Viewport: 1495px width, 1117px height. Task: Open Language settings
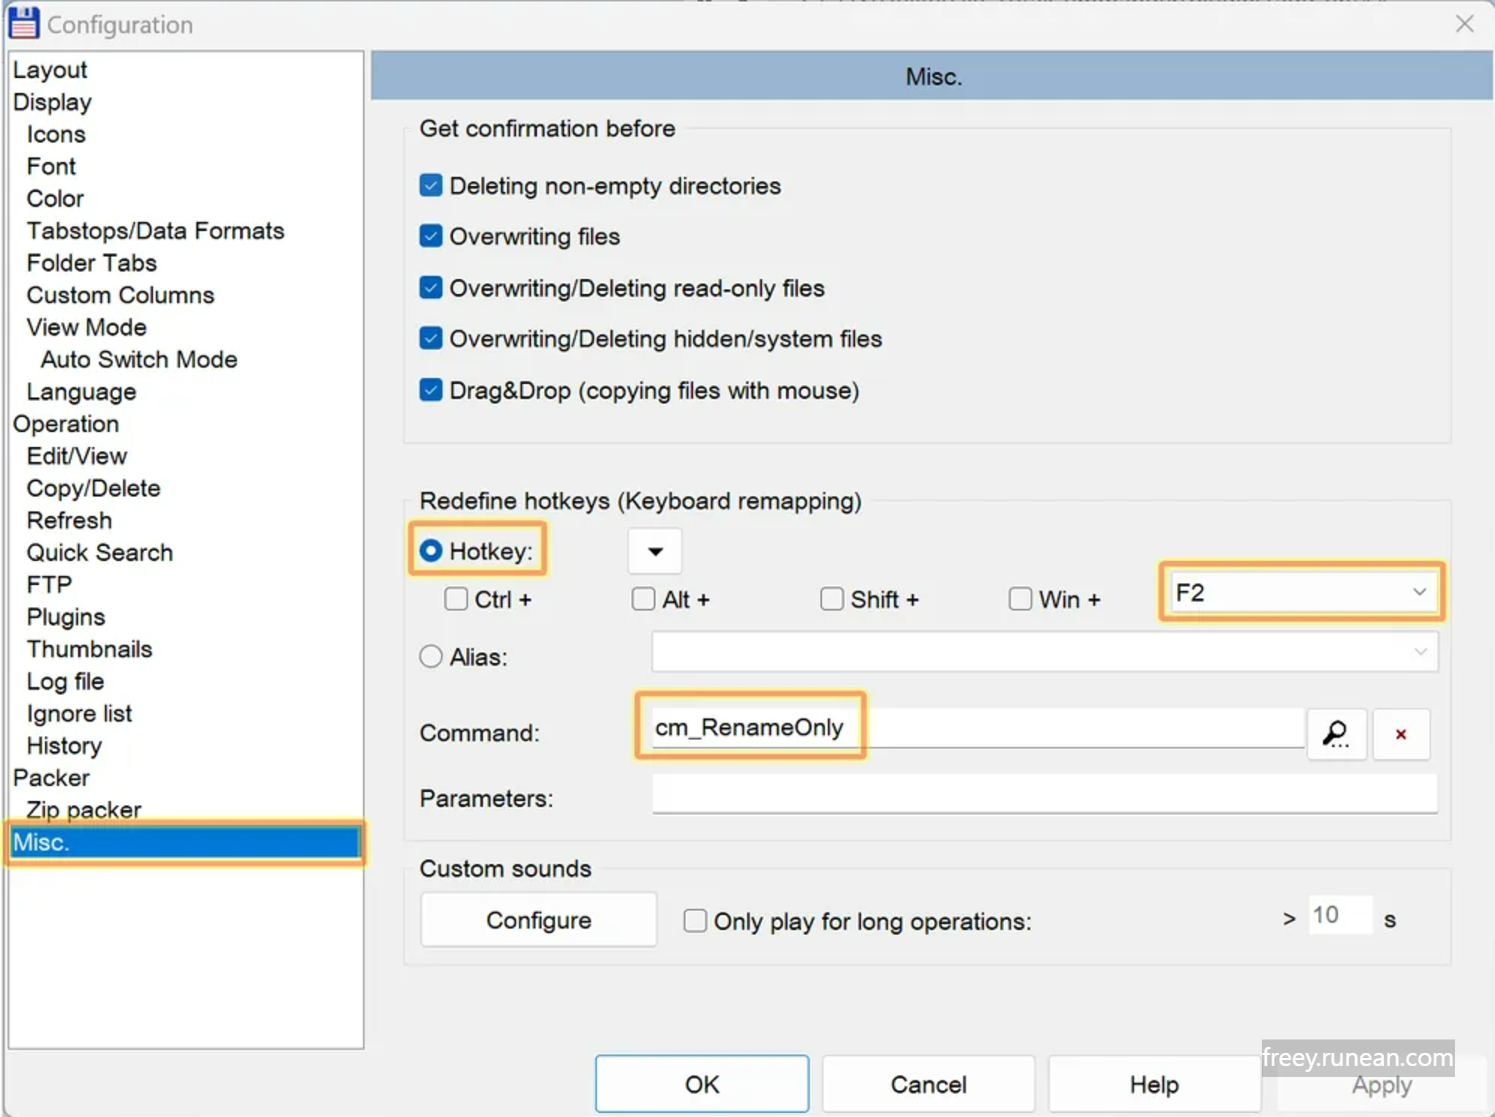tap(81, 392)
